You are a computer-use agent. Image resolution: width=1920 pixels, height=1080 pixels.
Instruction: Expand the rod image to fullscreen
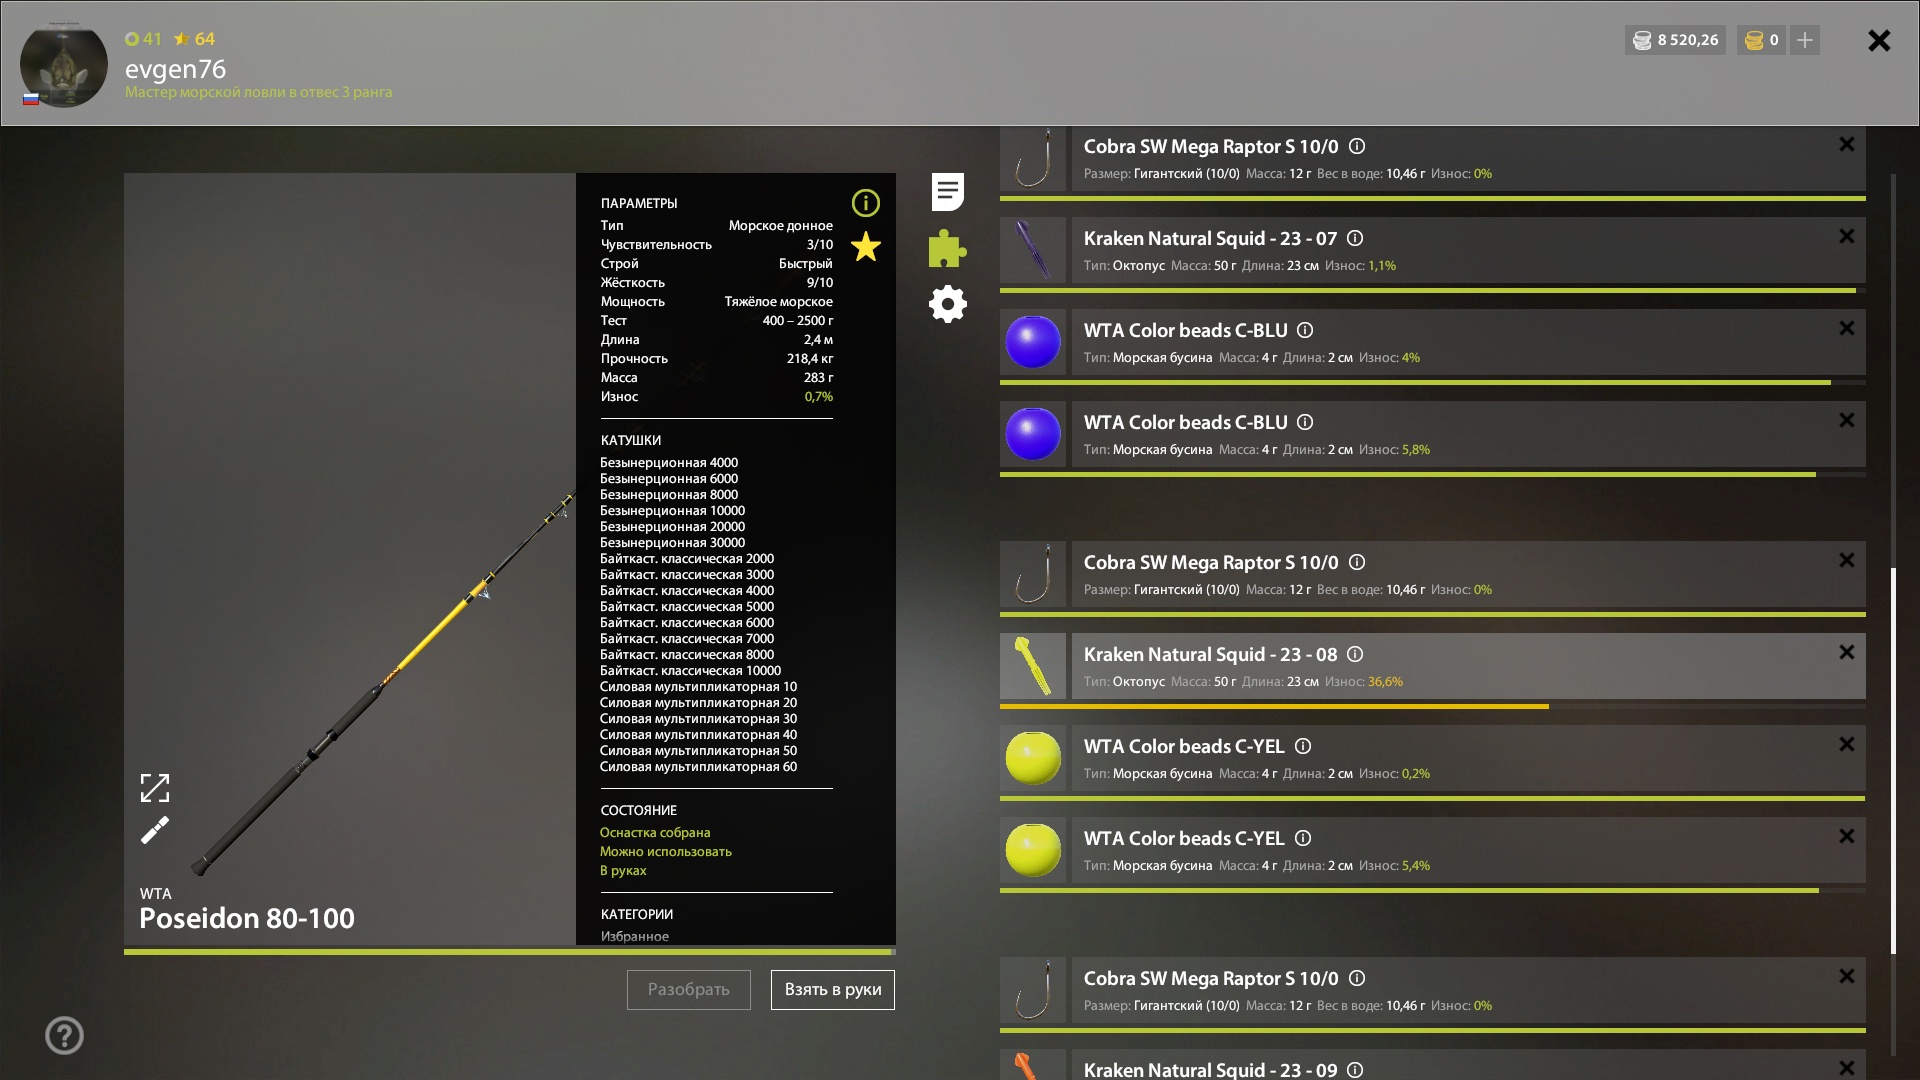coord(155,788)
